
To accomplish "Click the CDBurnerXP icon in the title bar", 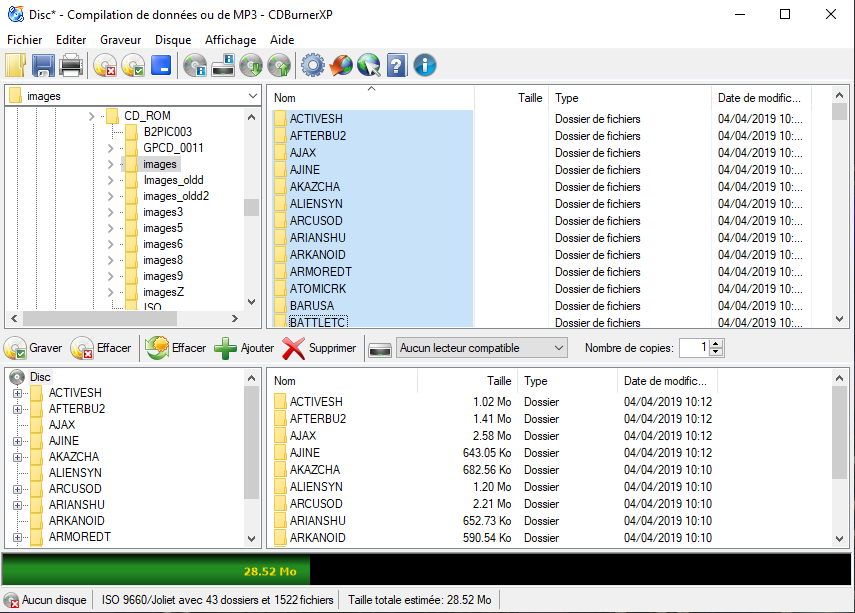I will coord(16,14).
